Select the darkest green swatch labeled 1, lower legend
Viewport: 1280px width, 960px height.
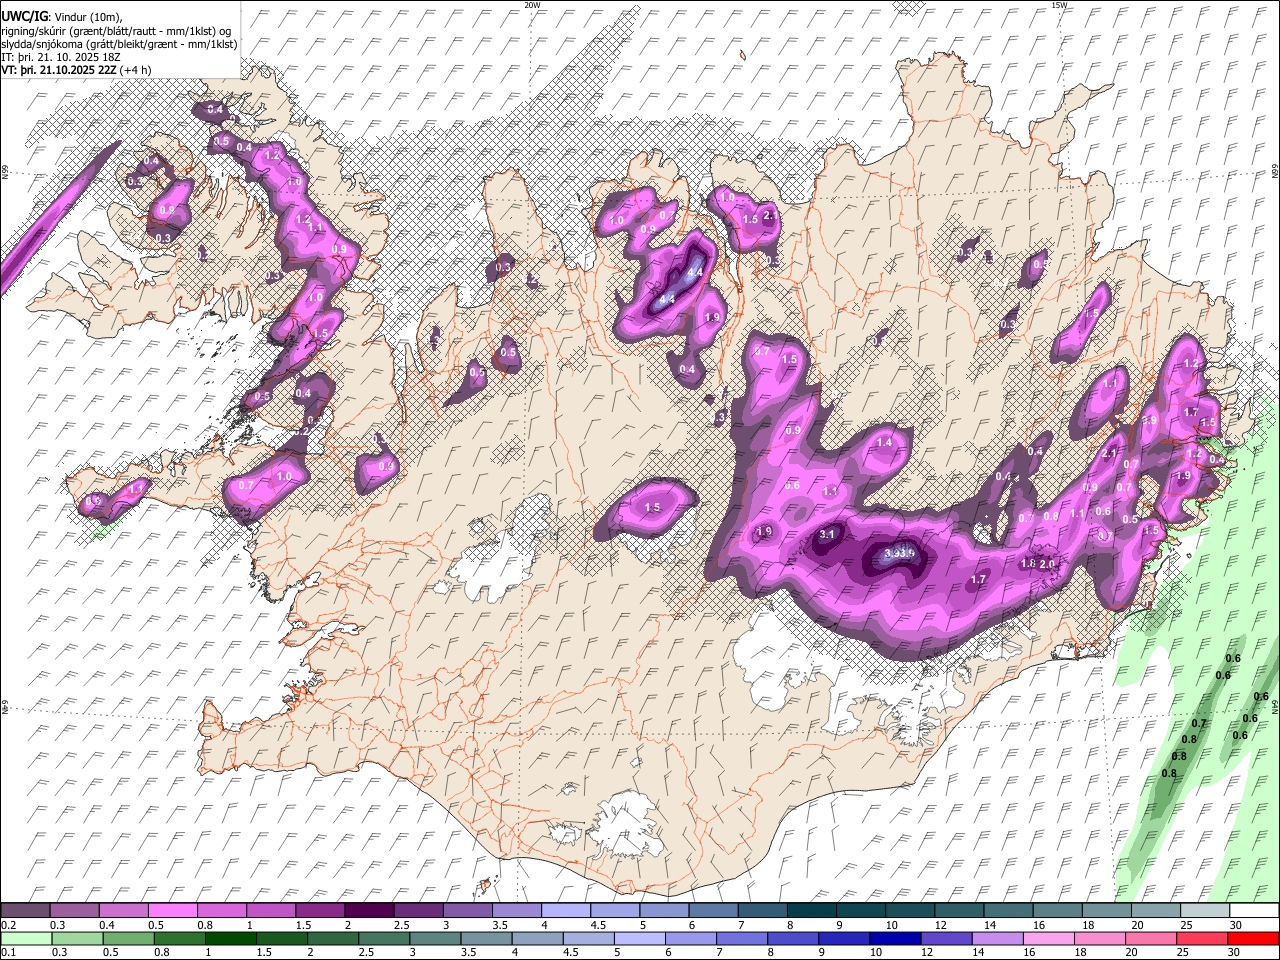click(x=231, y=938)
